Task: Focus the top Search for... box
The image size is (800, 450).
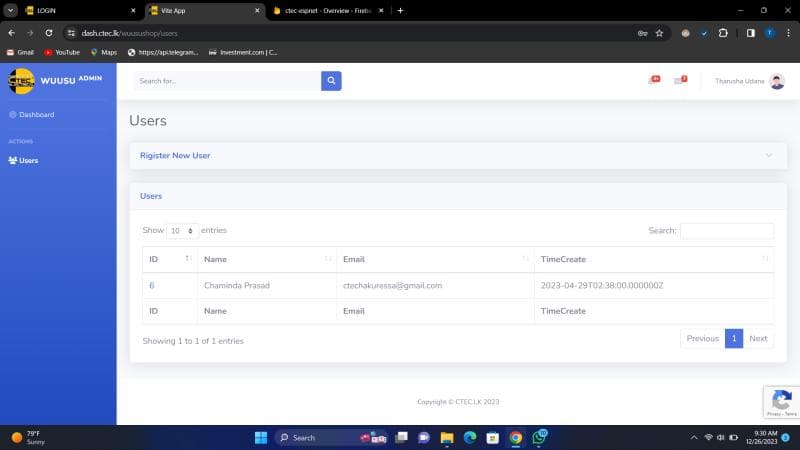Action: [227, 81]
